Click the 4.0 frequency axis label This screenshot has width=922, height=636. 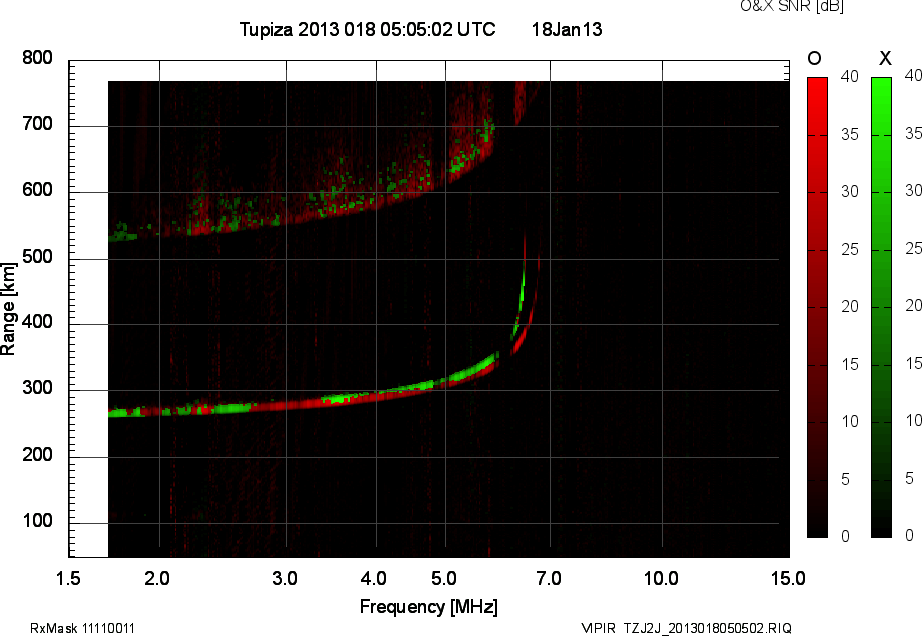pyautogui.click(x=374, y=579)
